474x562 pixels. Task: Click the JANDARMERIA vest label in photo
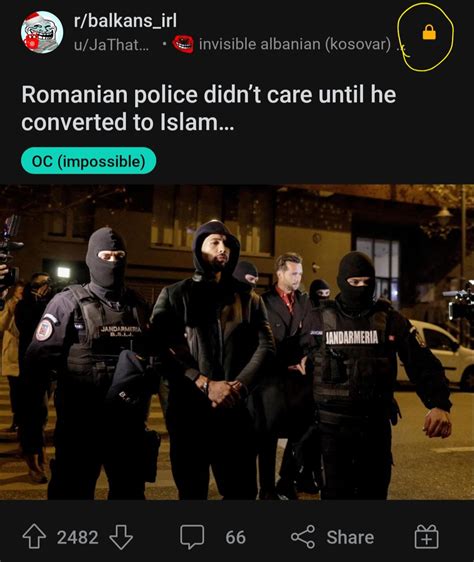[351, 338]
